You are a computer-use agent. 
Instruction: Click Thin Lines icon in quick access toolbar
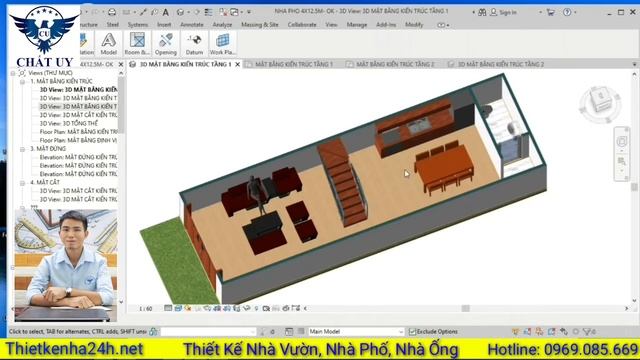(x=209, y=12)
